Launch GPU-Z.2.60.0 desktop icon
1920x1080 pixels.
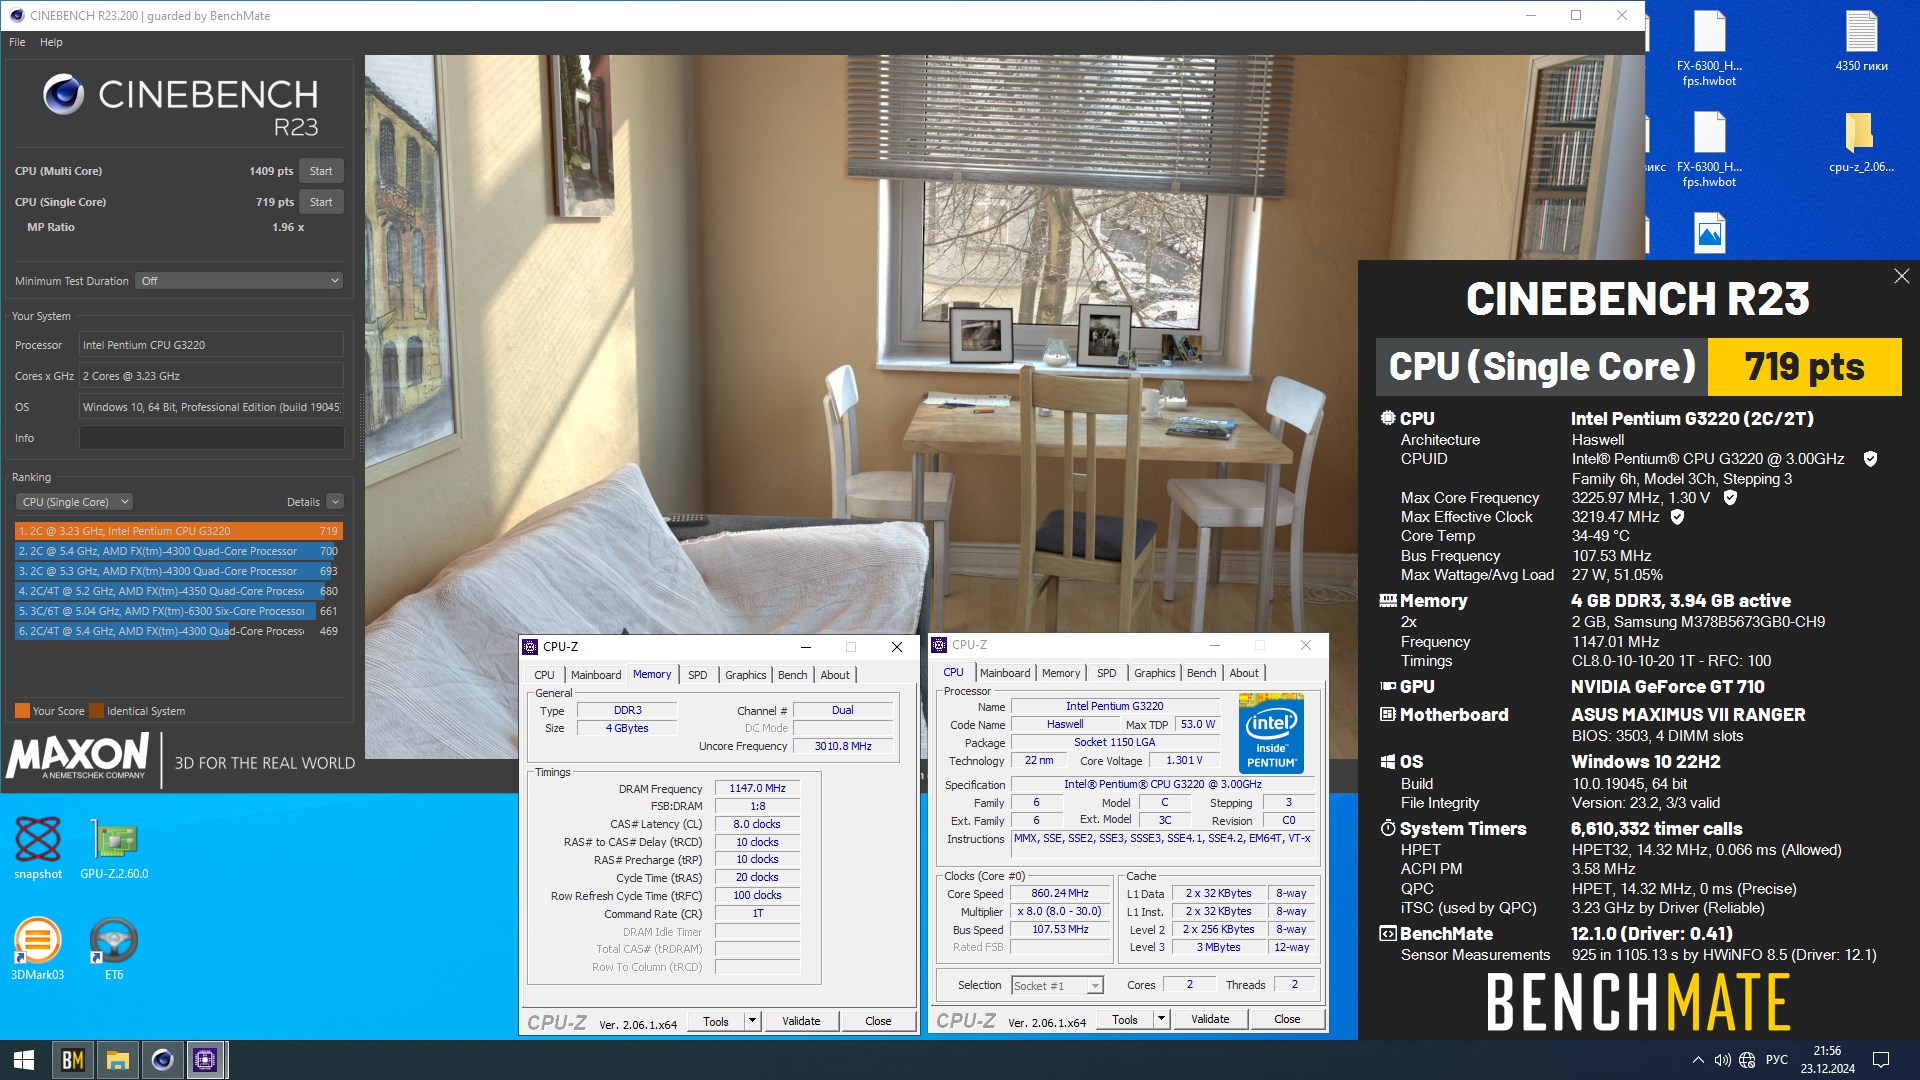click(x=114, y=848)
